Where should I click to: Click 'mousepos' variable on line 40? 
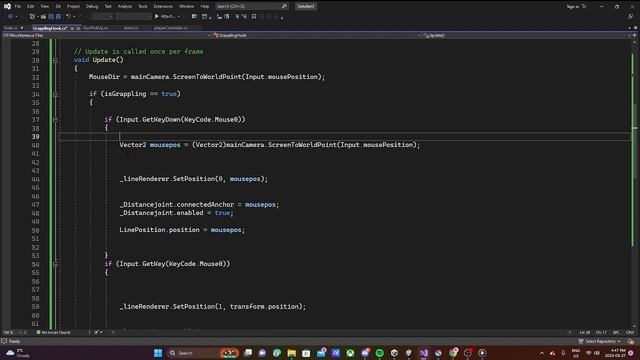165,145
